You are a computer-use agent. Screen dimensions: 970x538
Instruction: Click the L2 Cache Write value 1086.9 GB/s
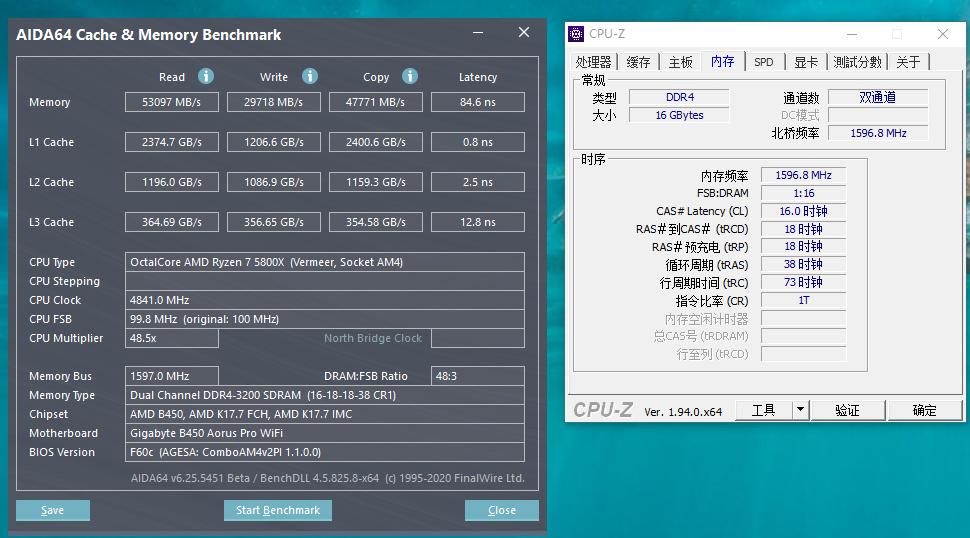274,182
